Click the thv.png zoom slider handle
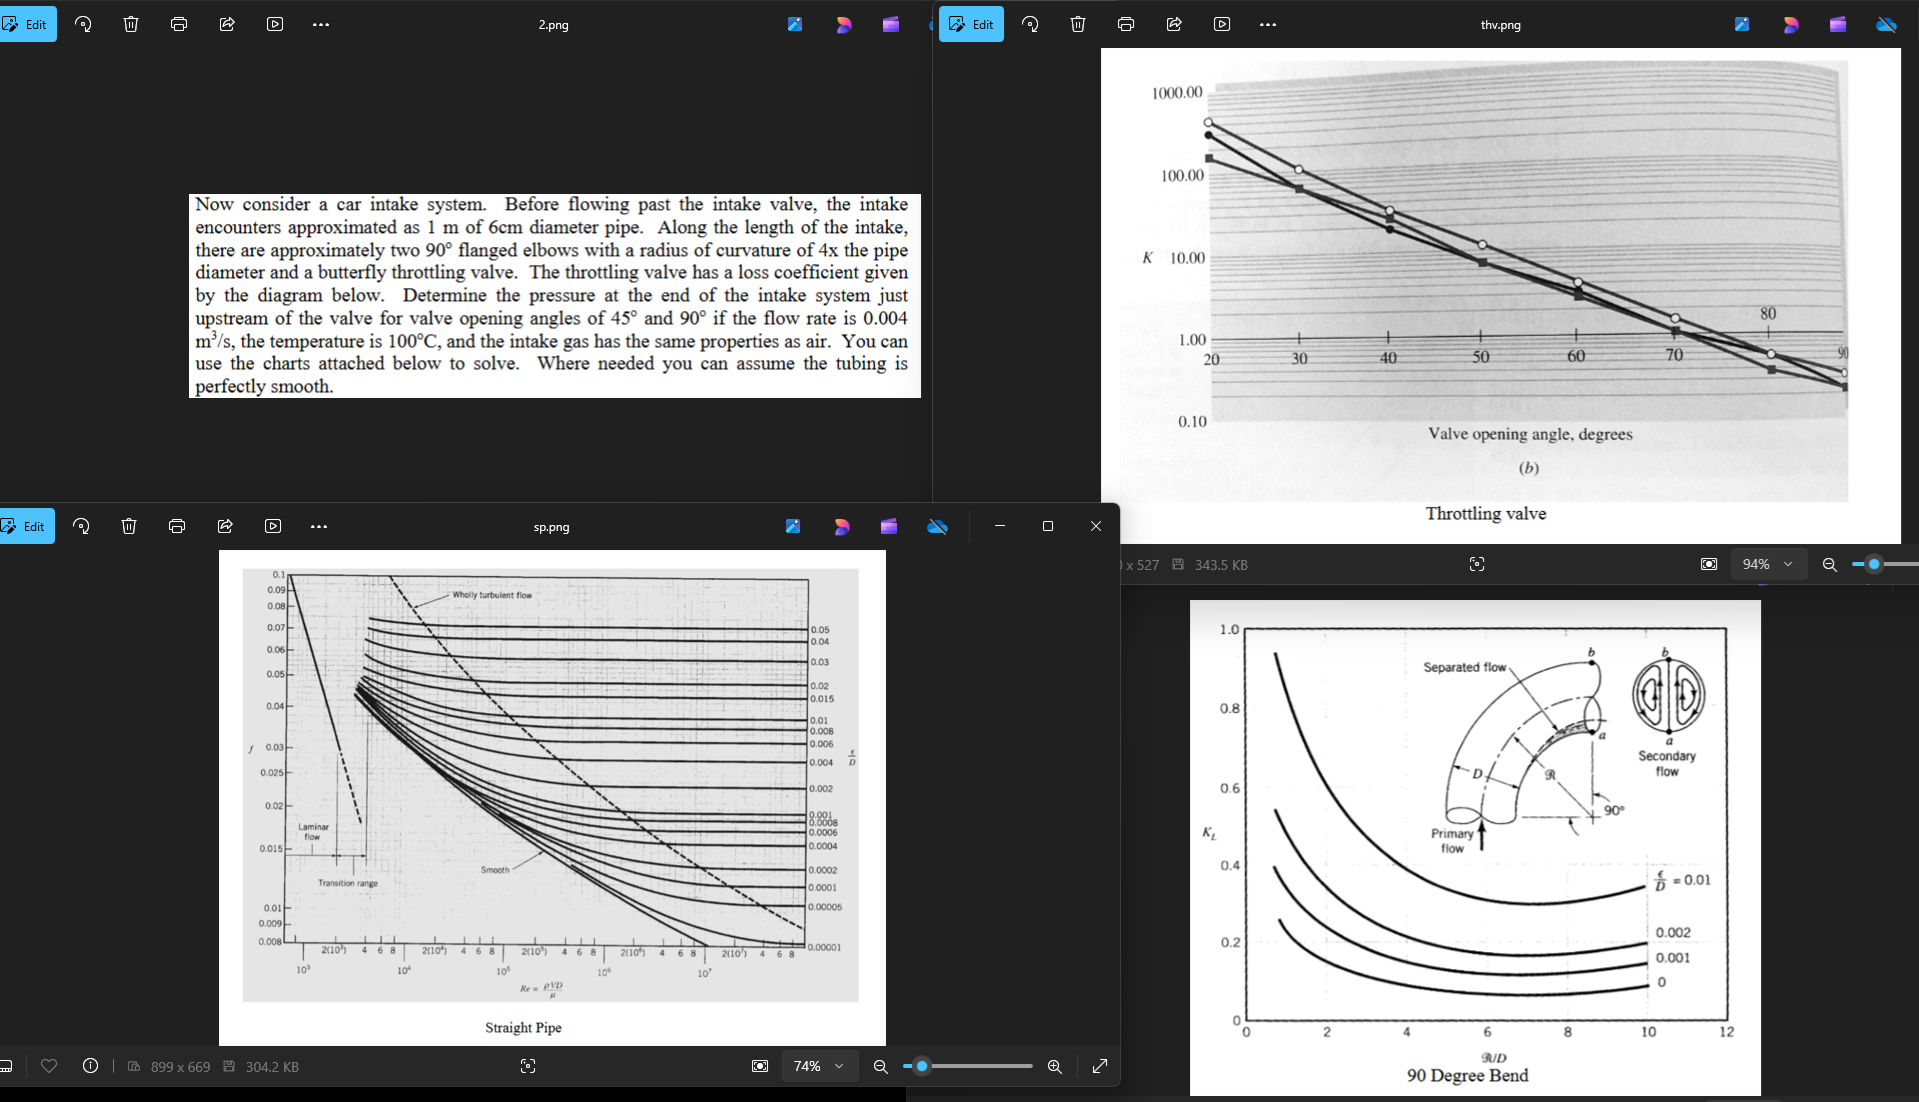1919x1102 pixels. (1874, 564)
